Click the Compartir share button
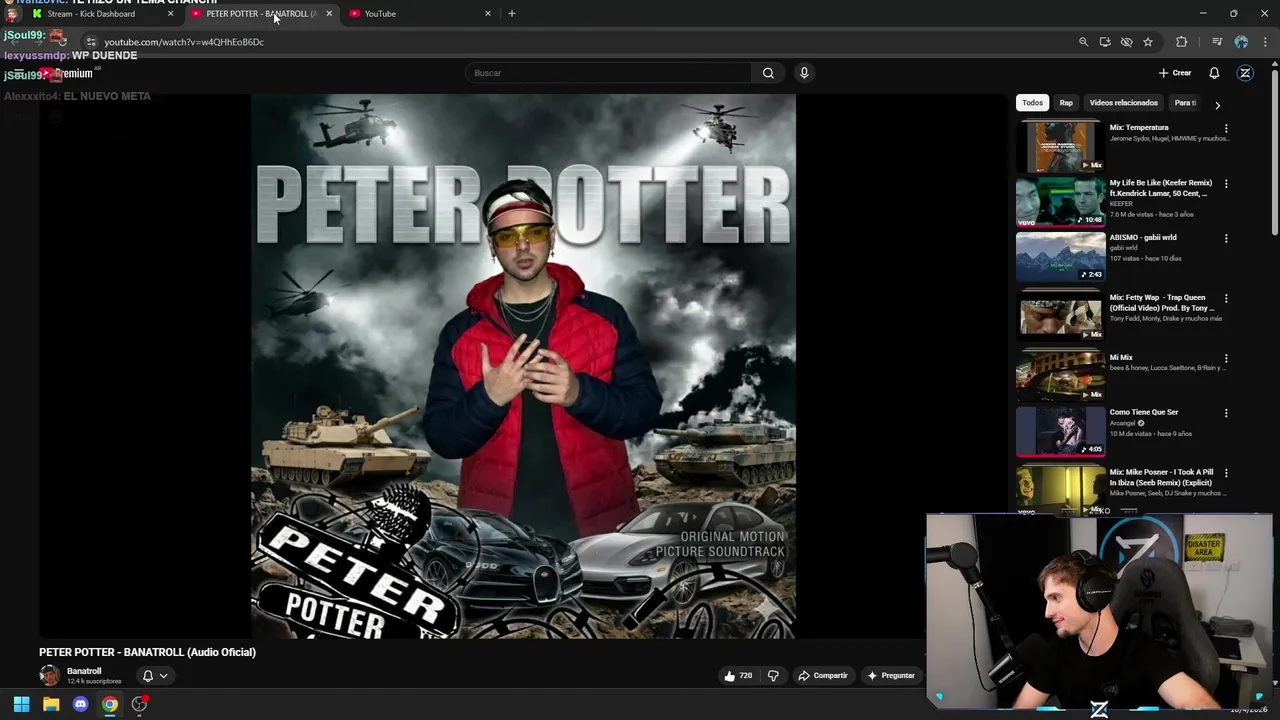 pos(822,676)
